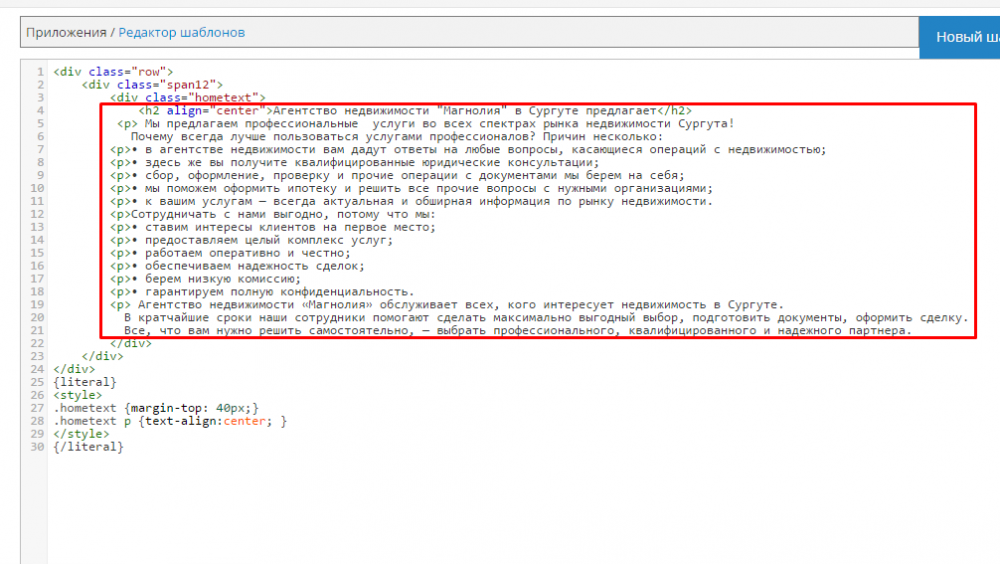Place cursor in the div class="span12" line
1000x564 pixels.
(152, 85)
